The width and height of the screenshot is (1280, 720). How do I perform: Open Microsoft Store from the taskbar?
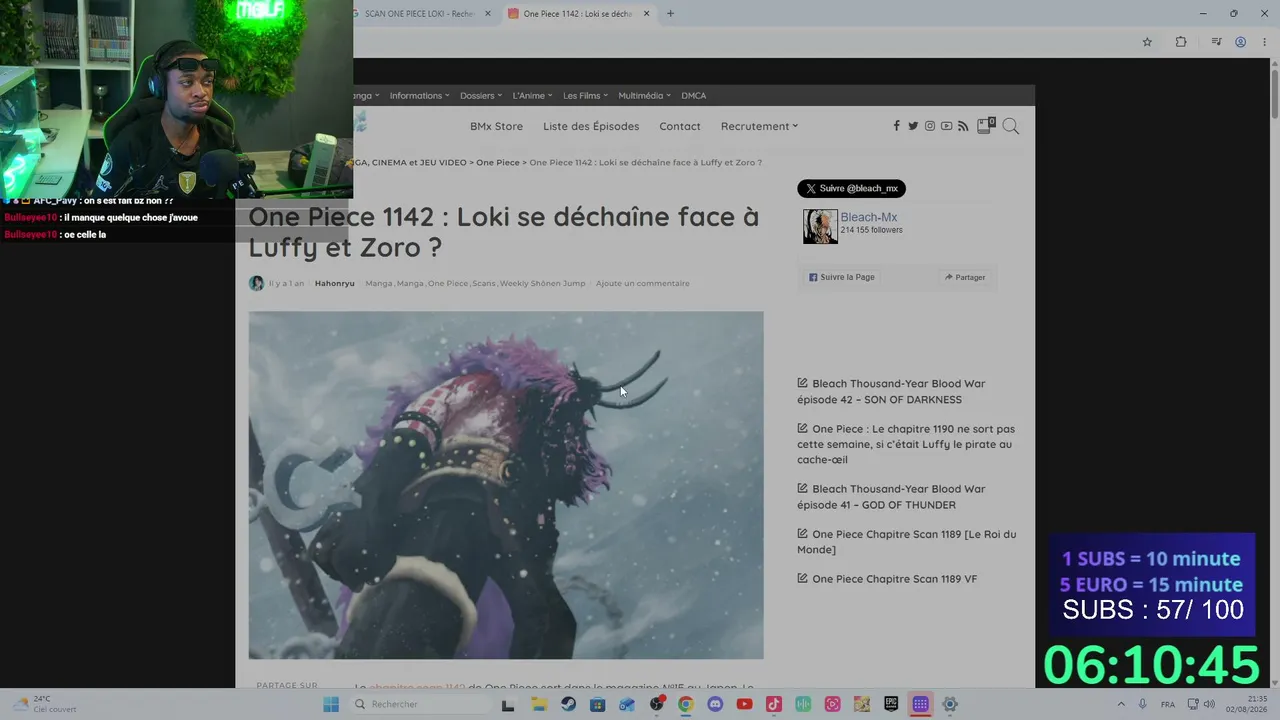[x=597, y=704]
